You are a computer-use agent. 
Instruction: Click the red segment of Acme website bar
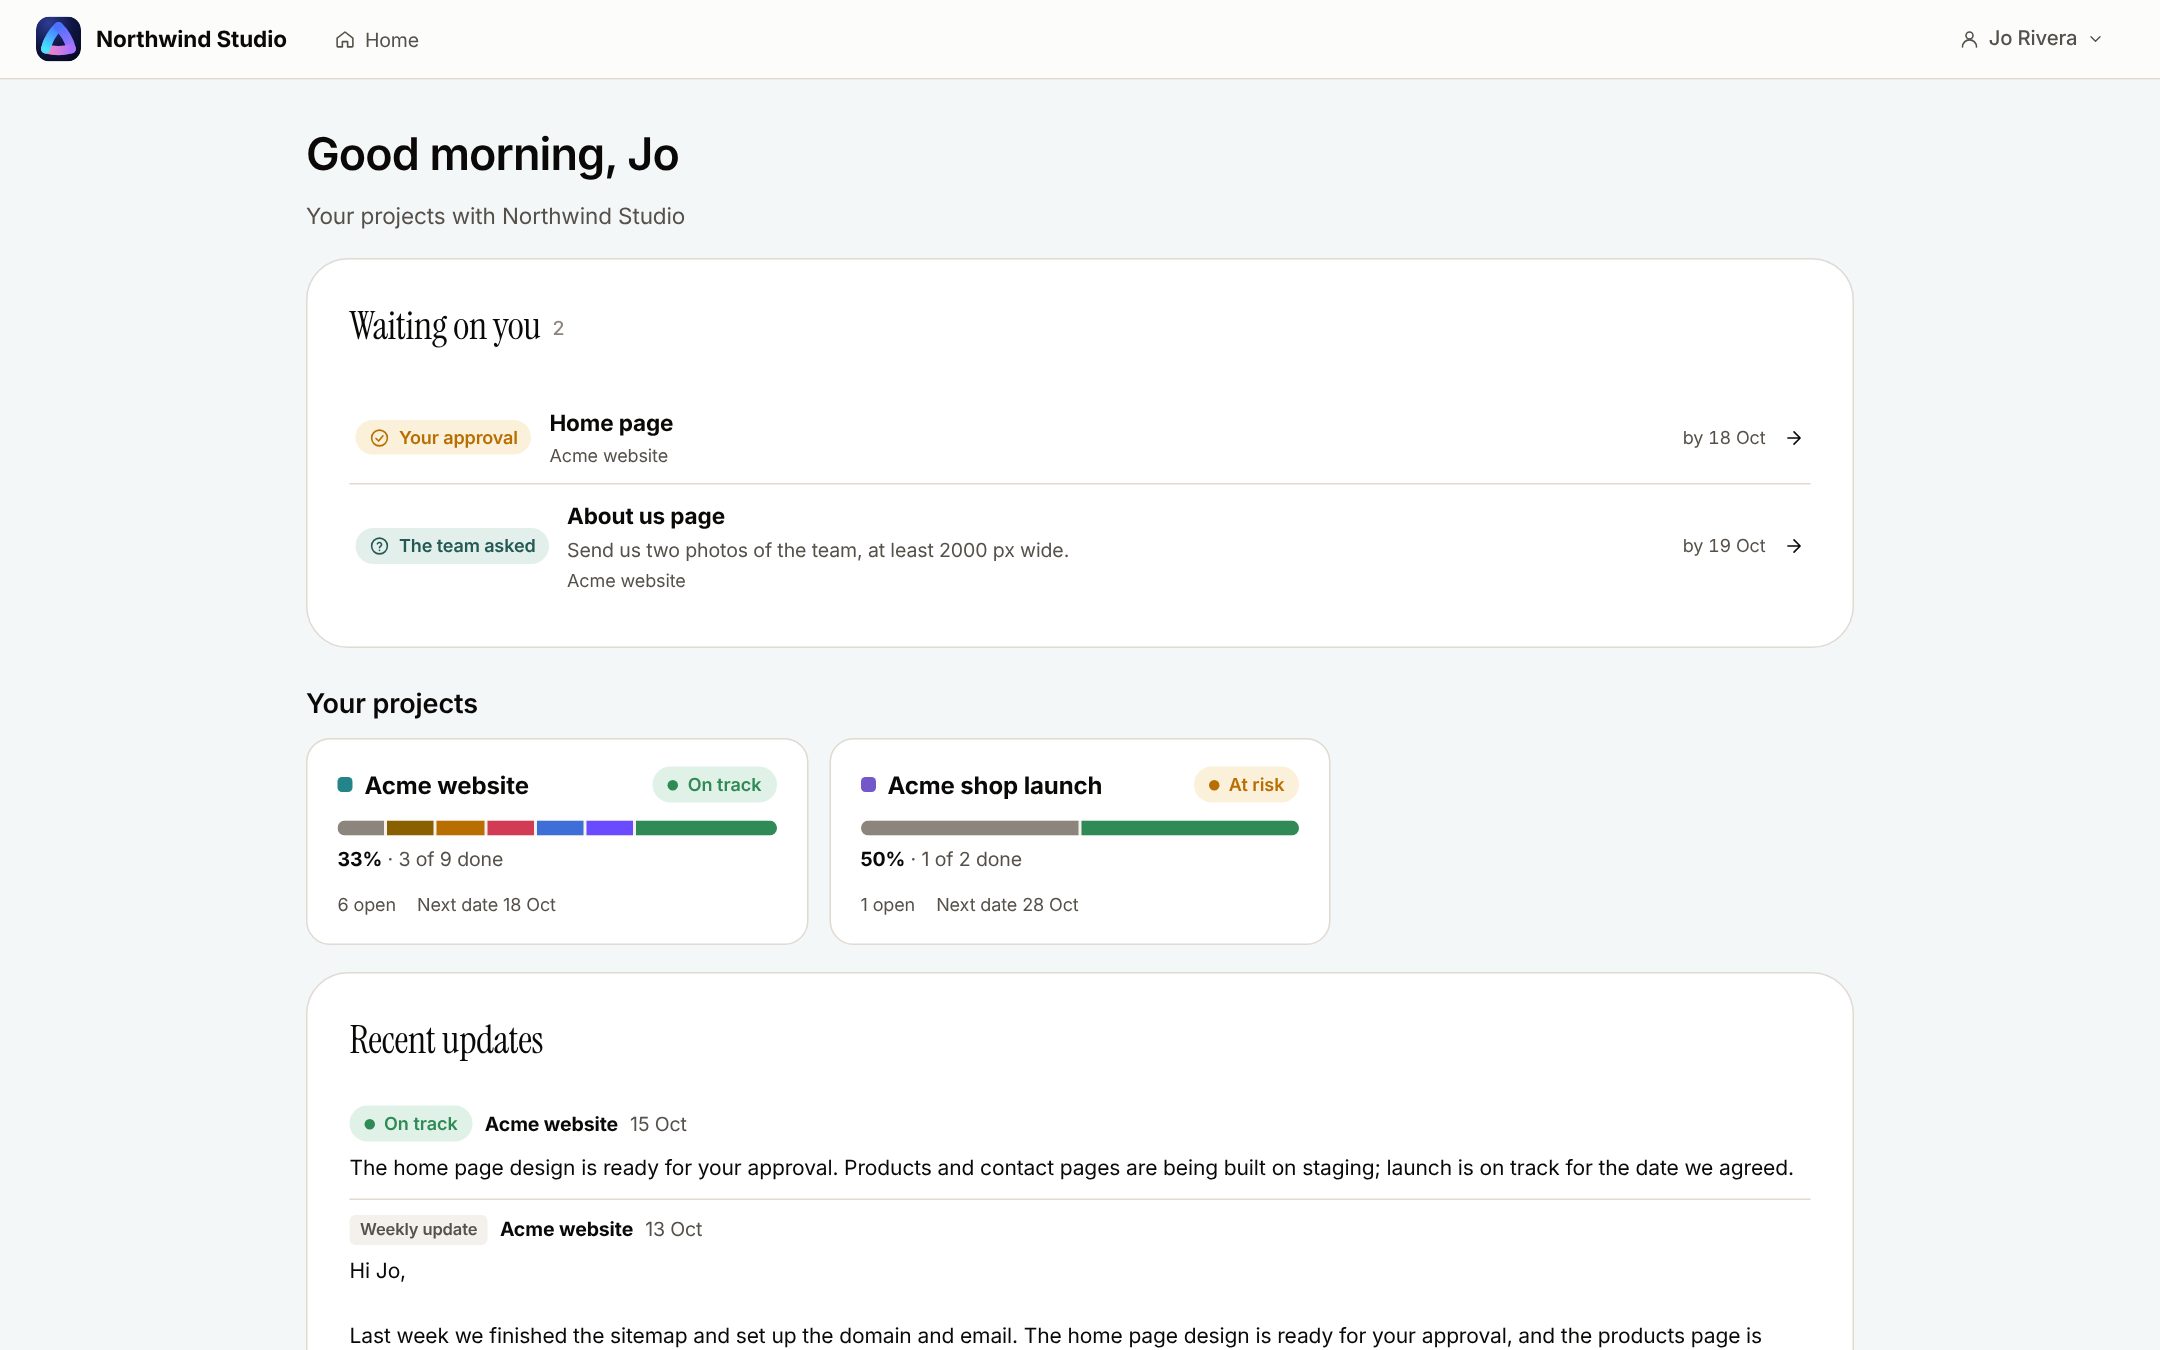click(x=510, y=828)
